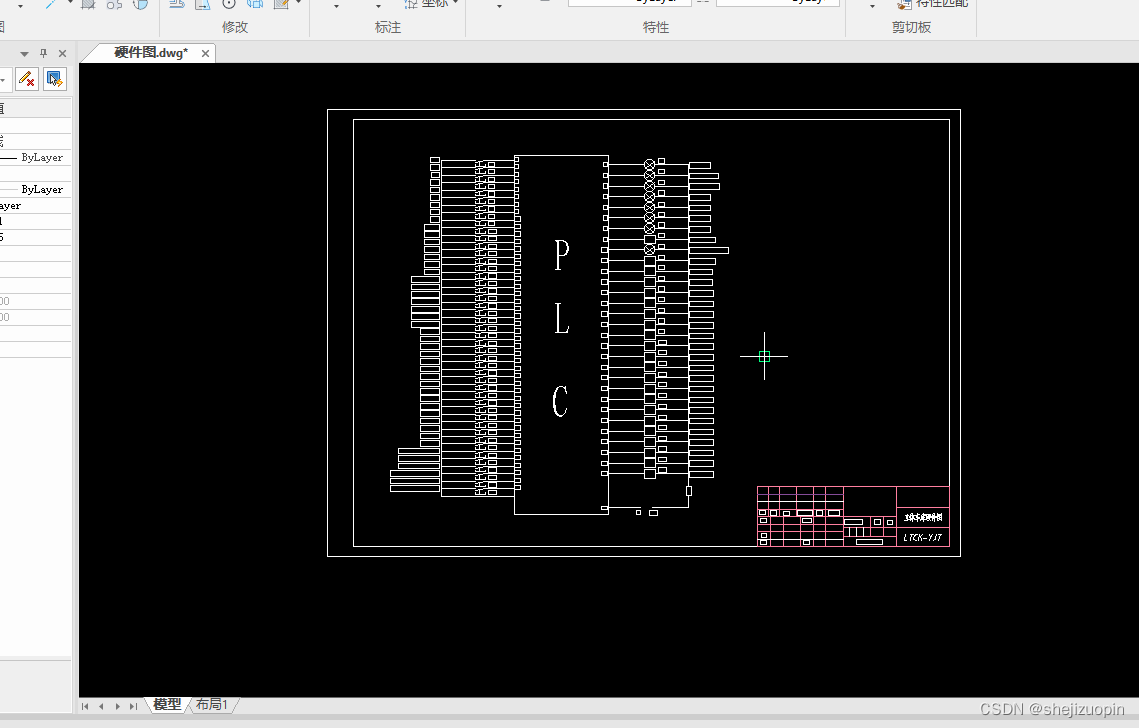
Task: Switch to the 布局1 layout tab
Action: [212, 704]
